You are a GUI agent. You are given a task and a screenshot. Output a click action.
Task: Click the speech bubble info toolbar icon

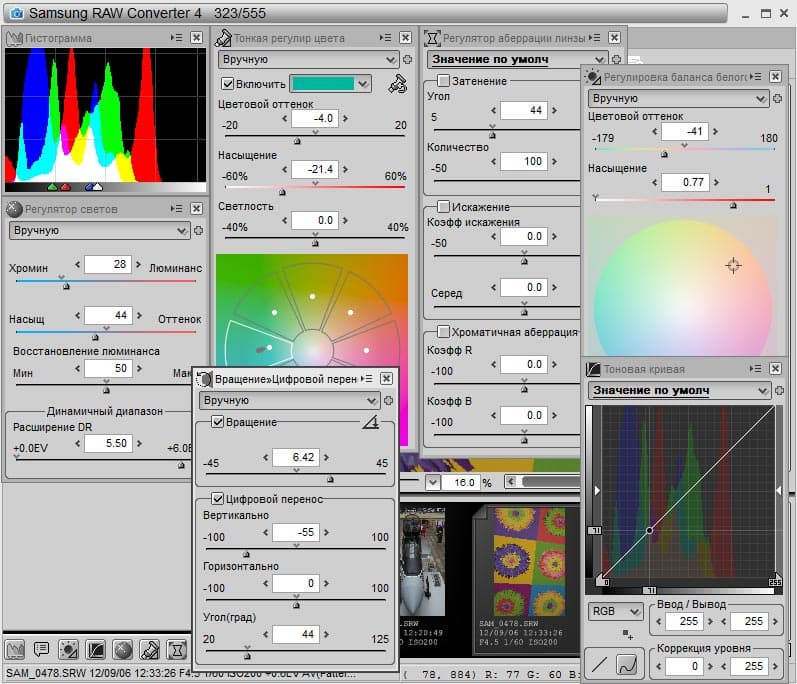click(x=42, y=649)
